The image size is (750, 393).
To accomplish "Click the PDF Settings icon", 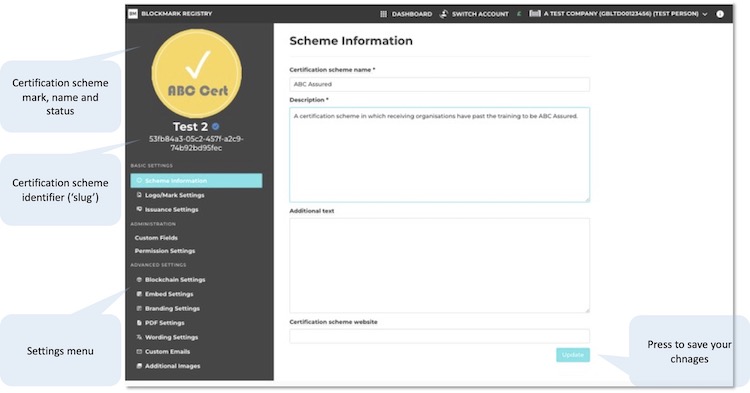I will coord(139,323).
